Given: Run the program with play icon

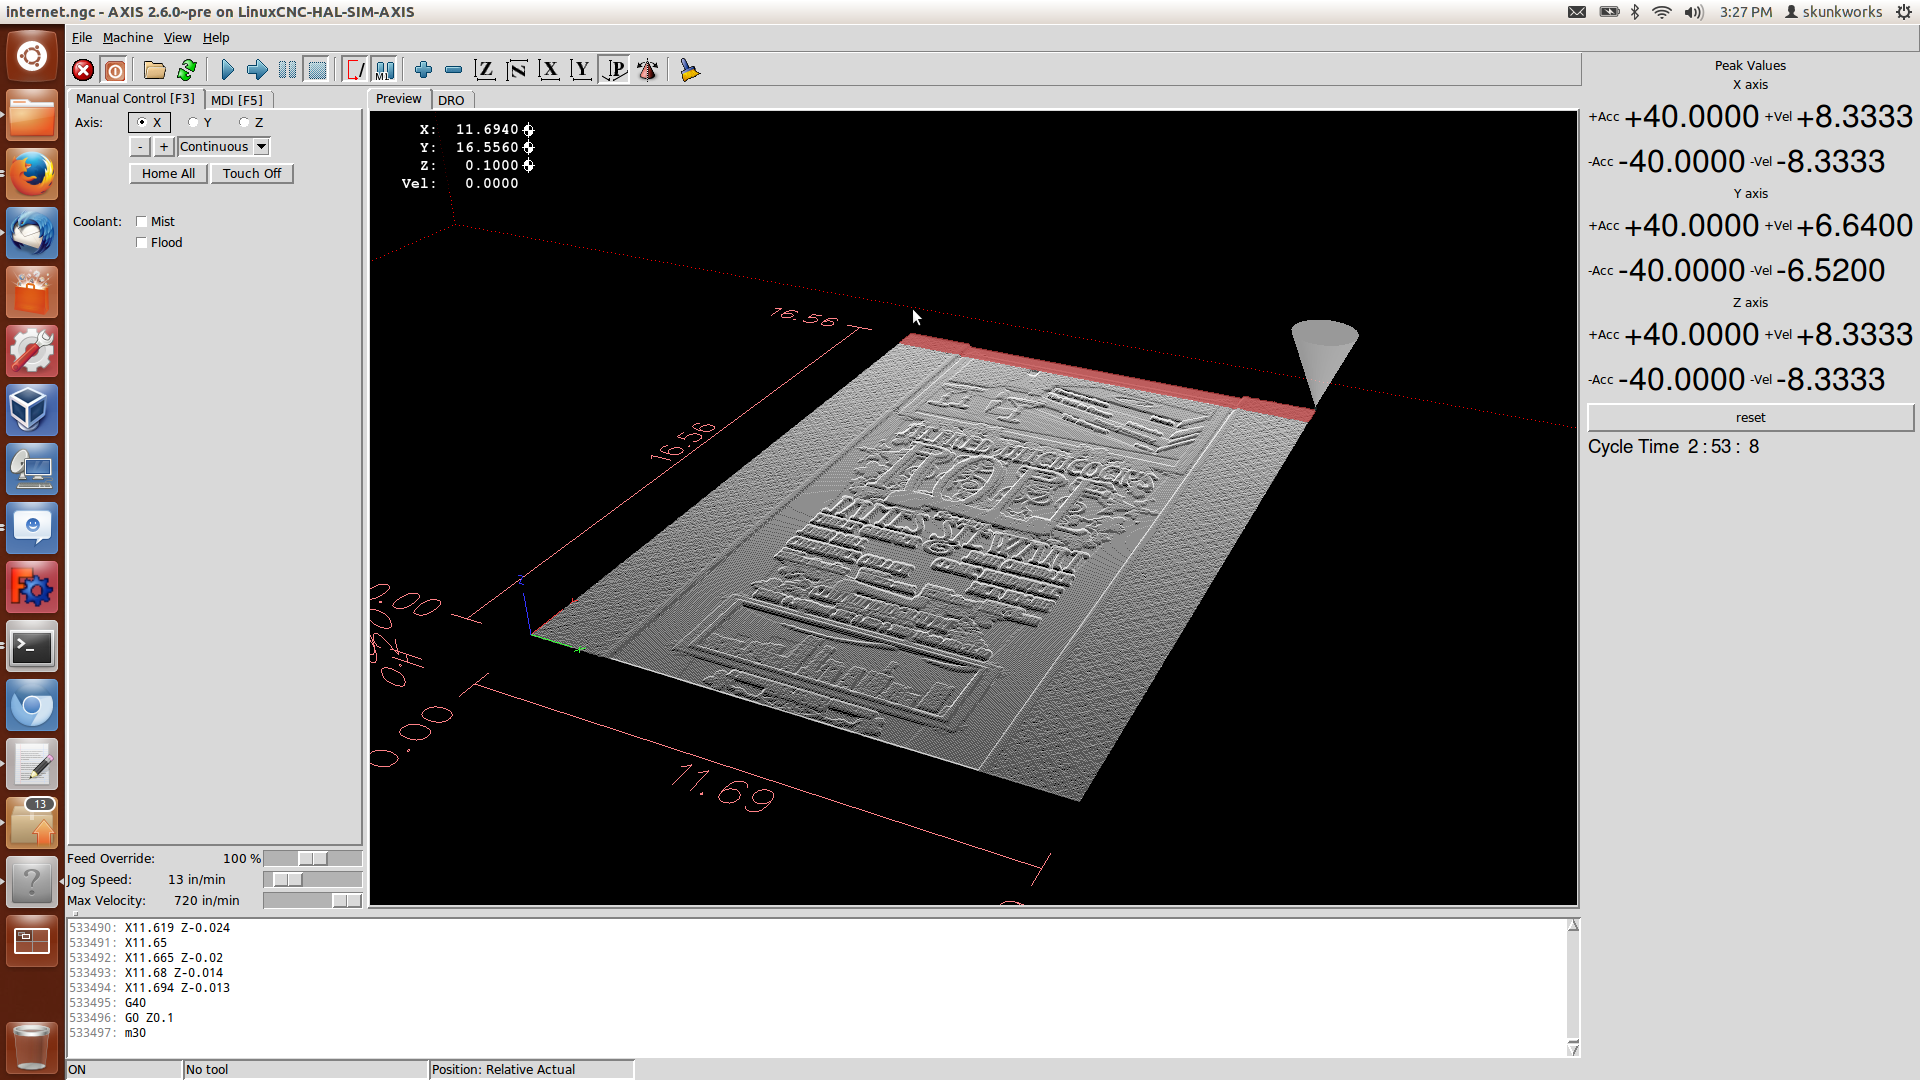Looking at the screenshot, I should pyautogui.click(x=227, y=70).
